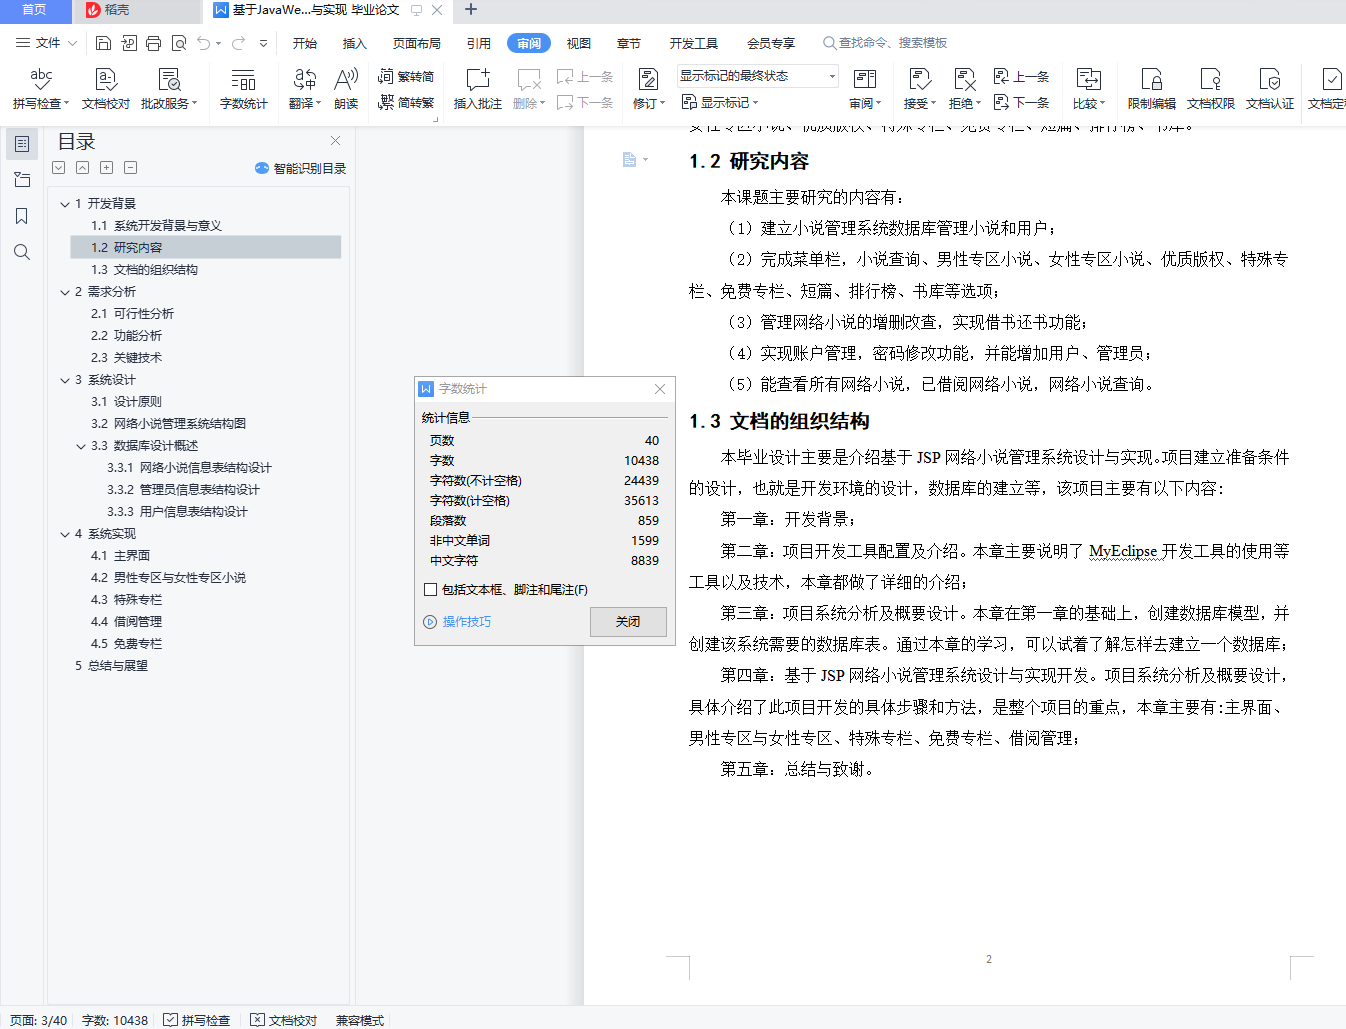
Task: Close the 目录 outline panel
Action: [x=336, y=141]
